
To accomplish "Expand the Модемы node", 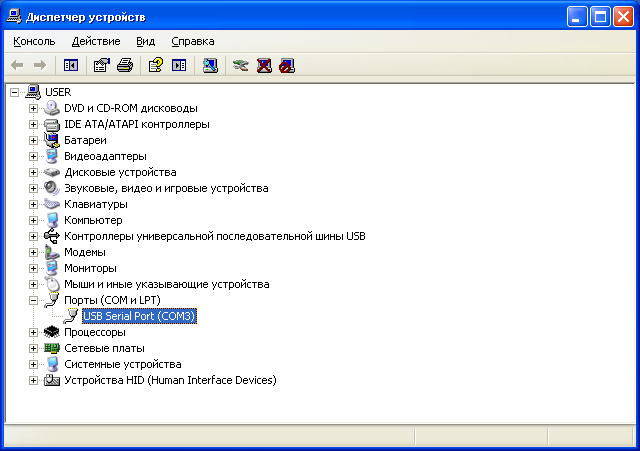I will coord(33,252).
